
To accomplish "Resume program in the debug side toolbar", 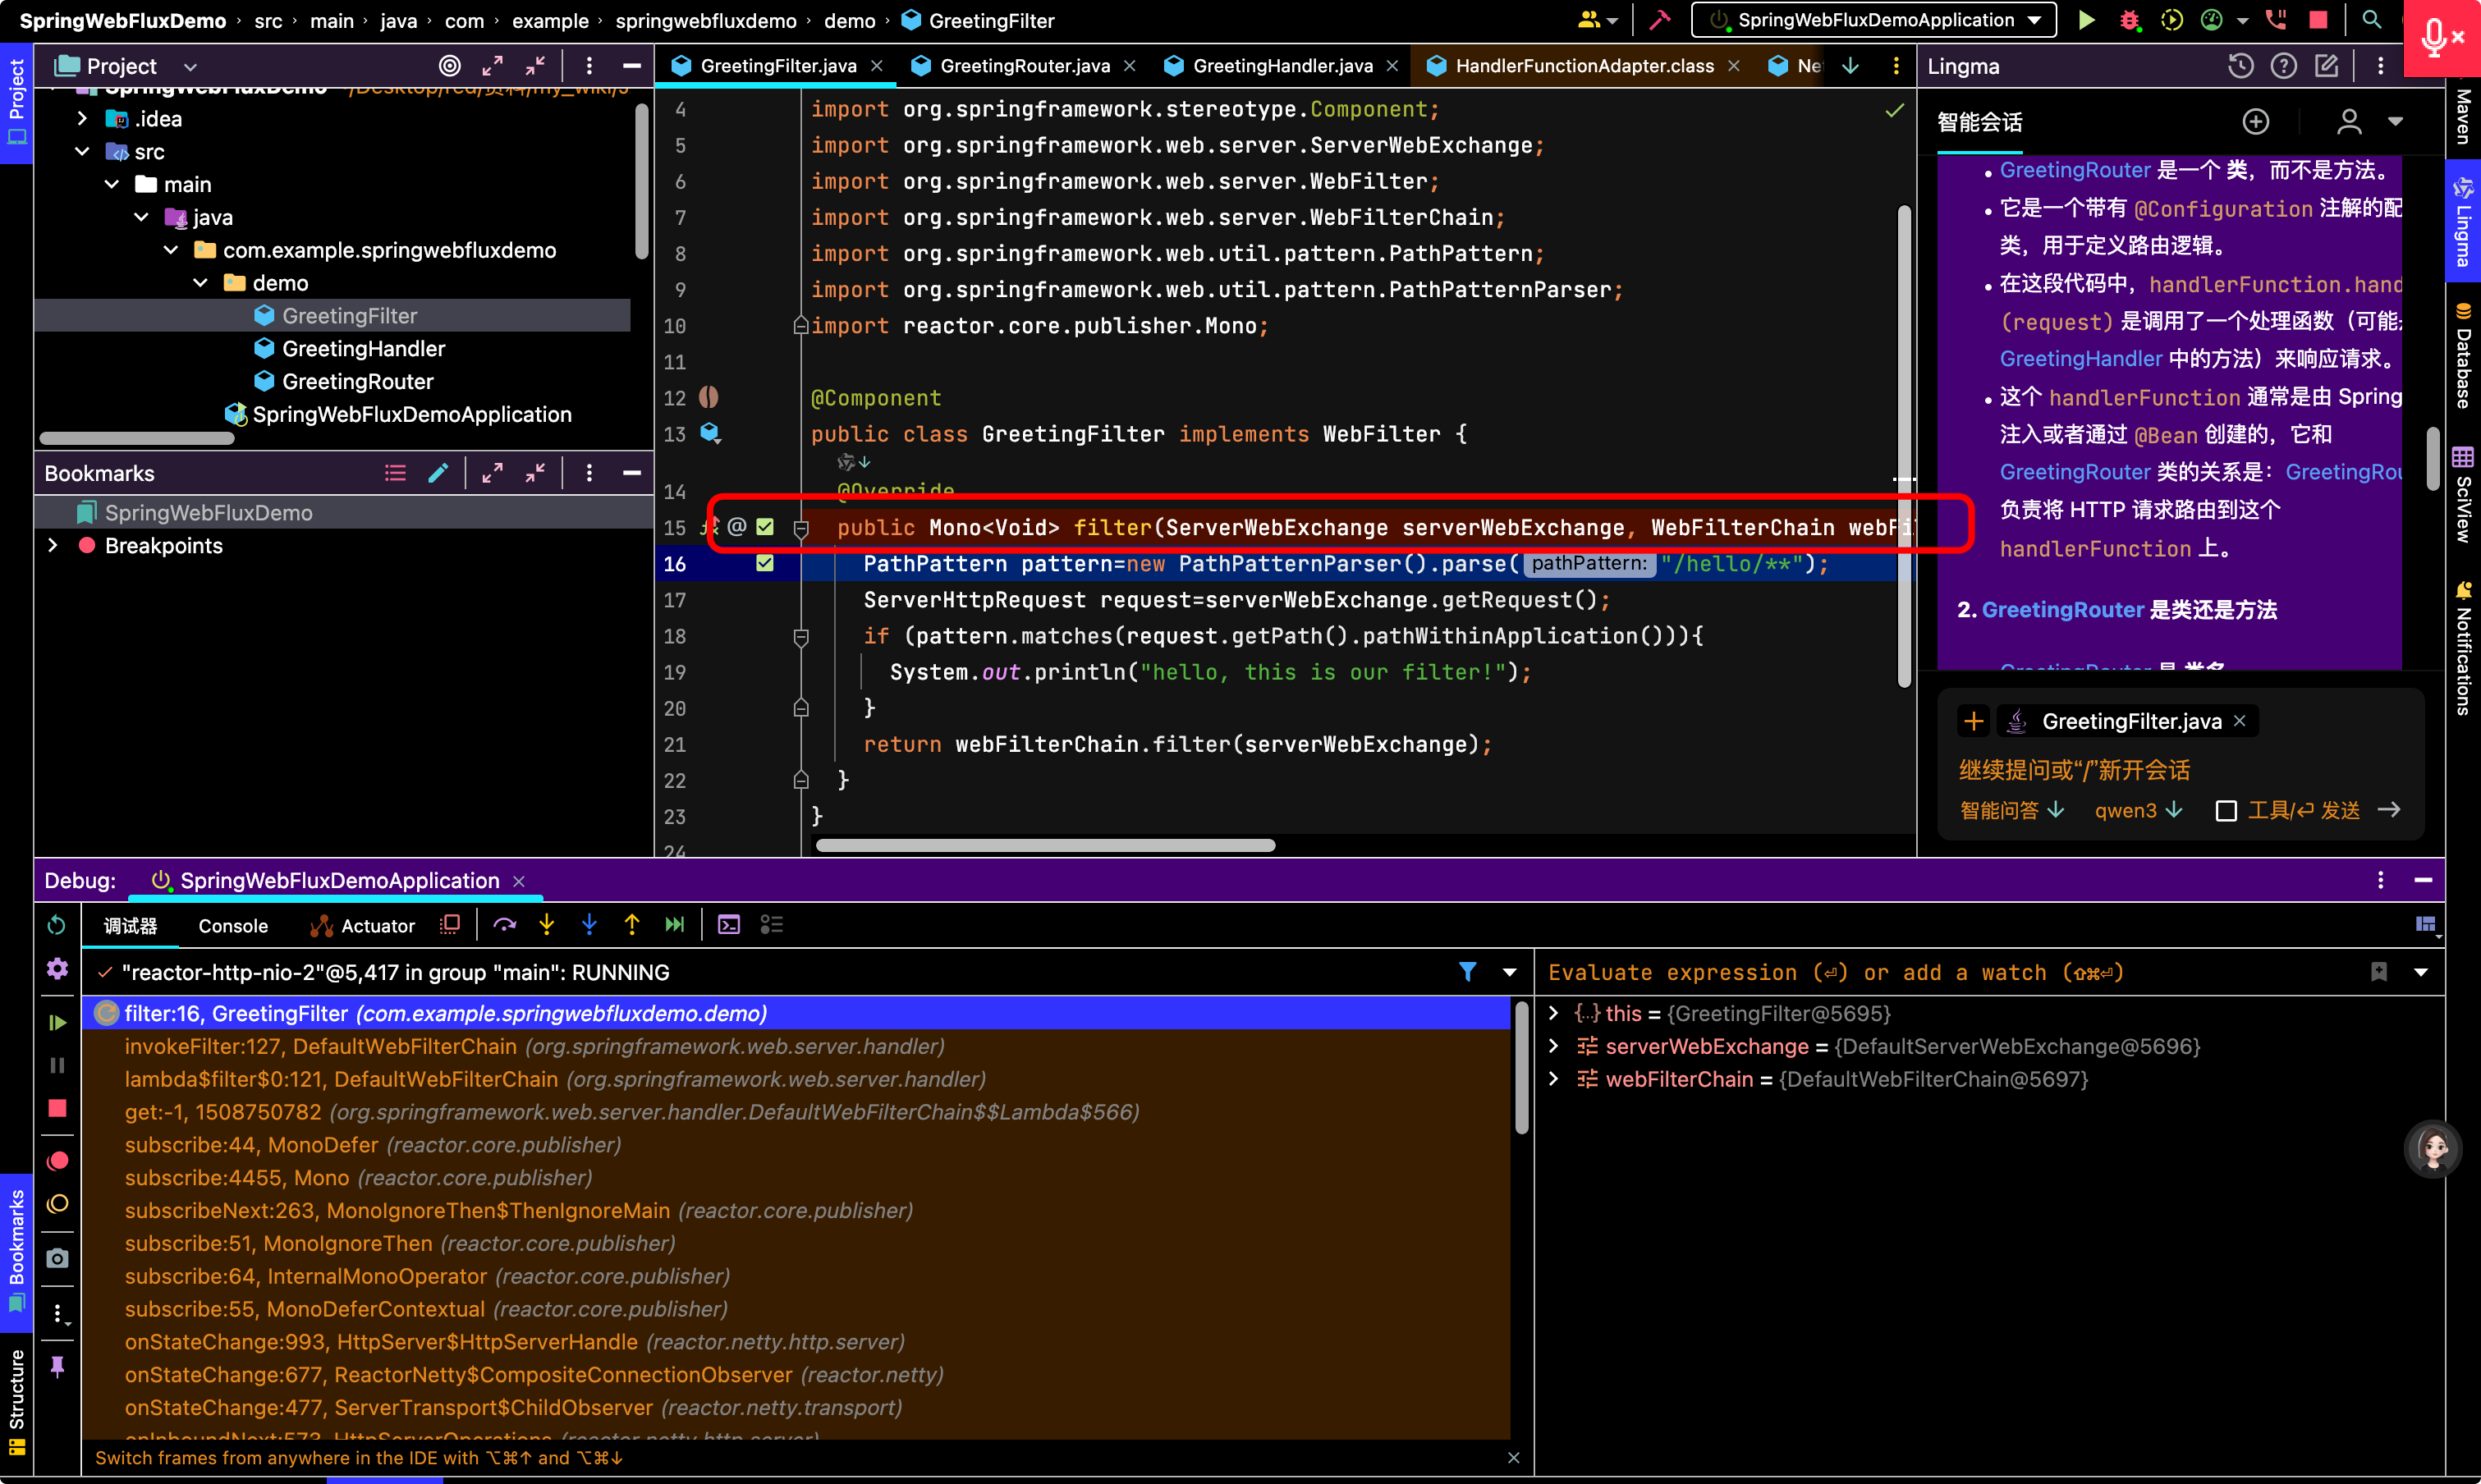I will coord(57,1022).
